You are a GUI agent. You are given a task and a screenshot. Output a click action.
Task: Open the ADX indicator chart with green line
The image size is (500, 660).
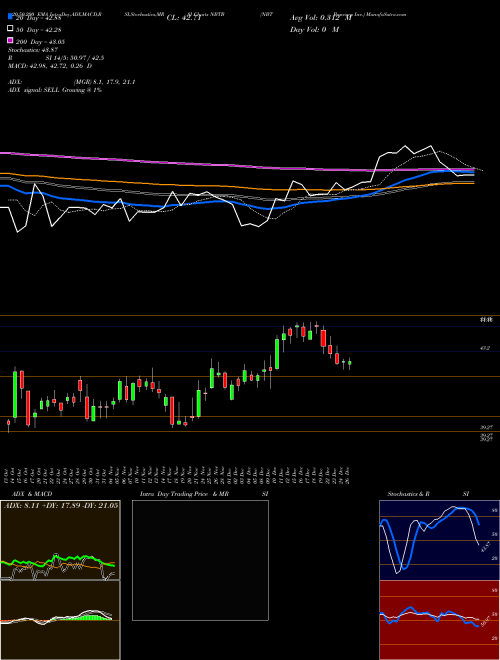pos(60,540)
